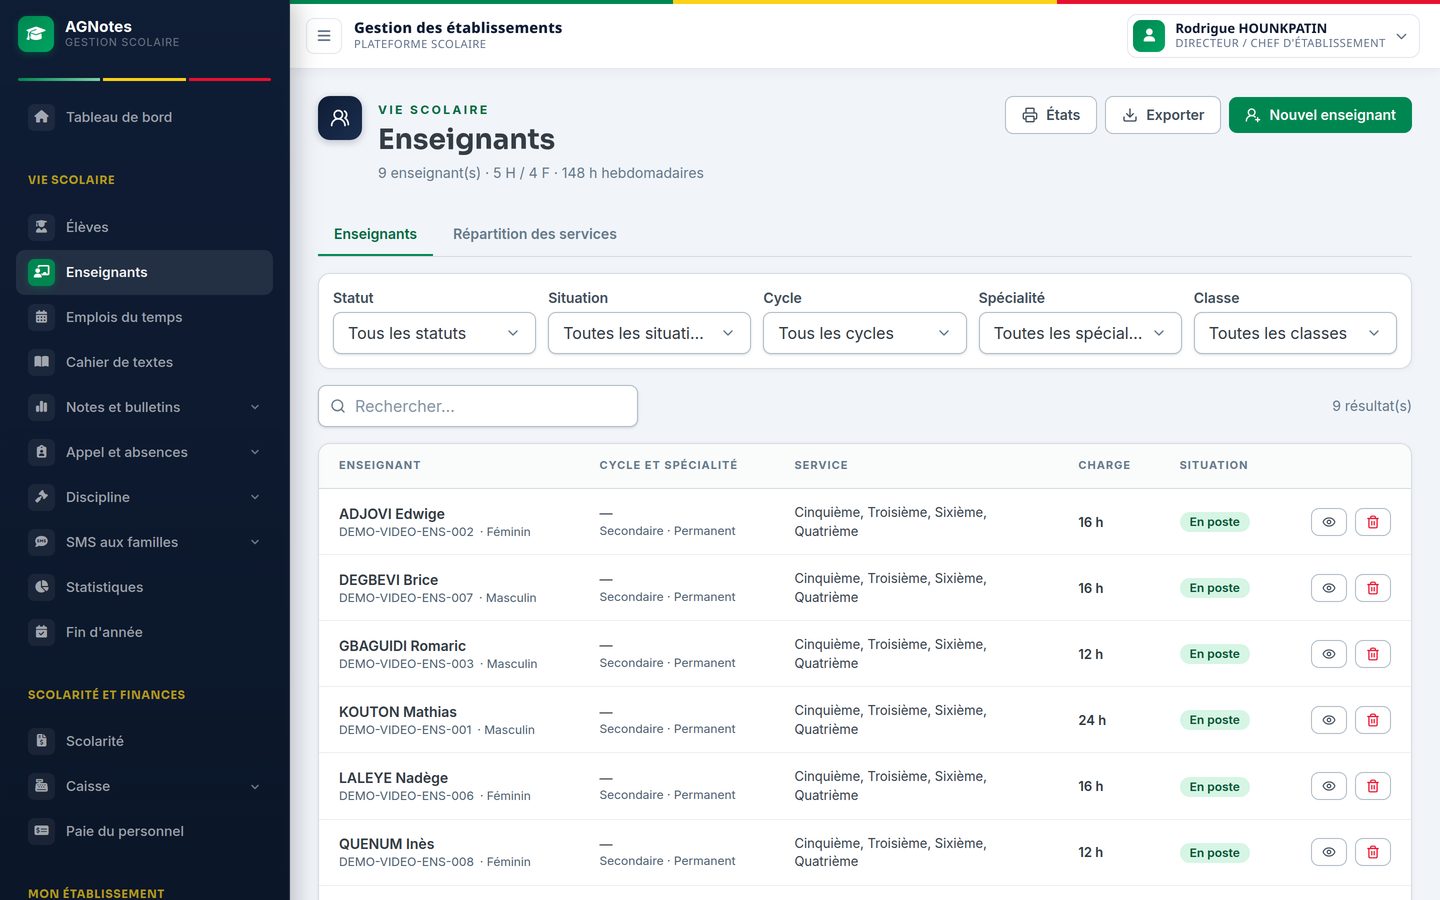This screenshot has width=1440, height=900.
Task: Open user menu for Rodrigue HOUNKPATIN
Action: (1273, 36)
